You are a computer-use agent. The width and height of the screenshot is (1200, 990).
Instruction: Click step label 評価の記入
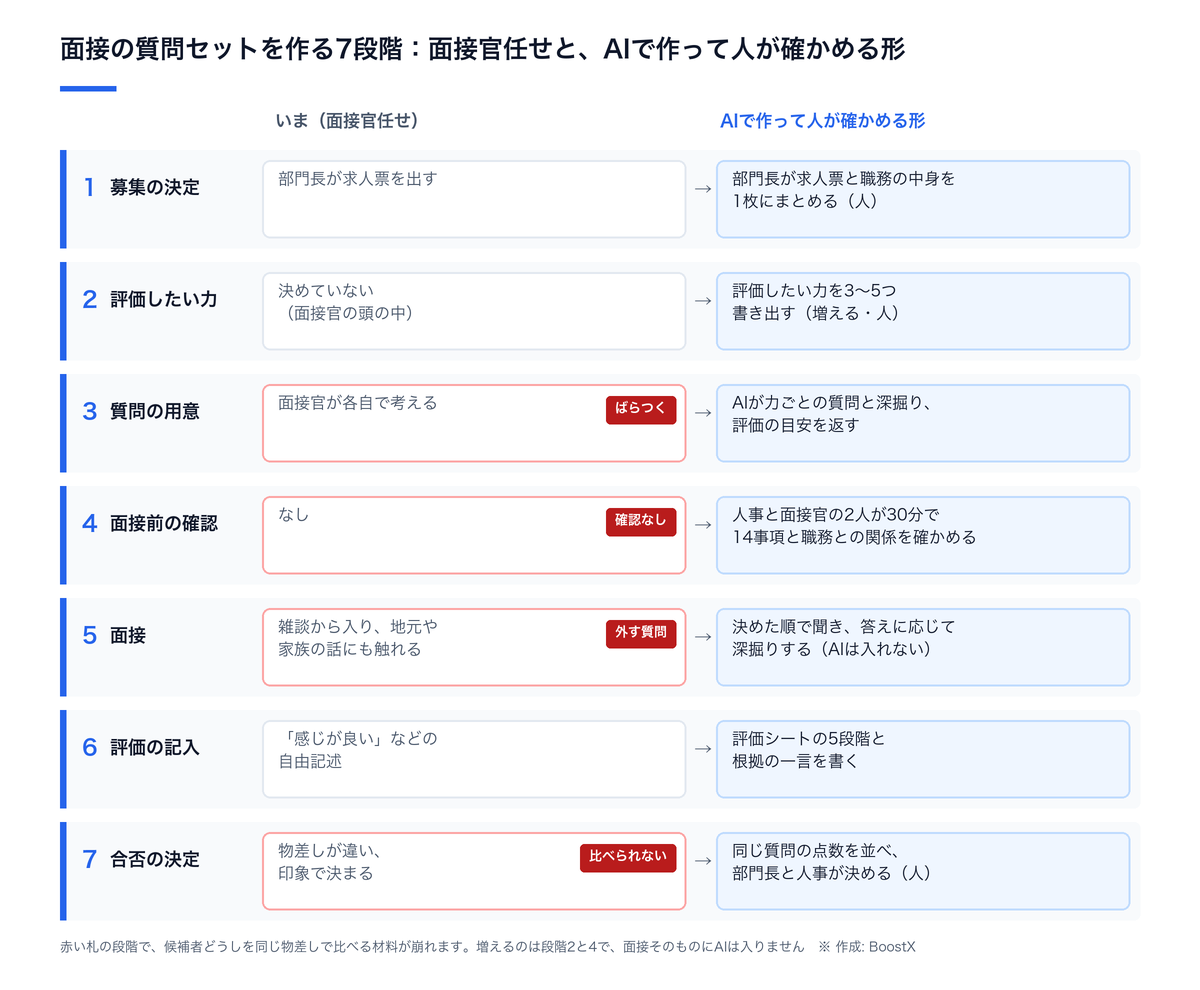pyautogui.click(x=155, y=747)
